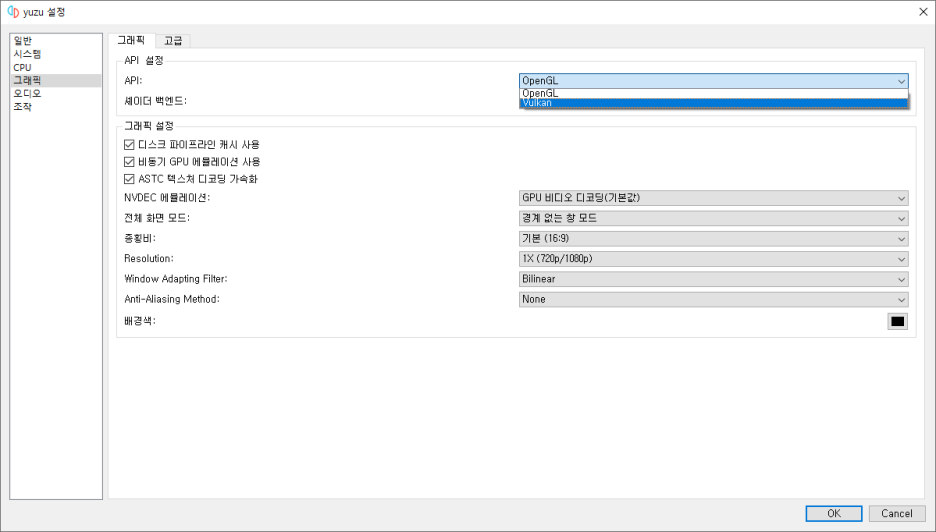Switch to the 고급 tab
This screenshot has width=936, height=532.
(x=173, y=41)
